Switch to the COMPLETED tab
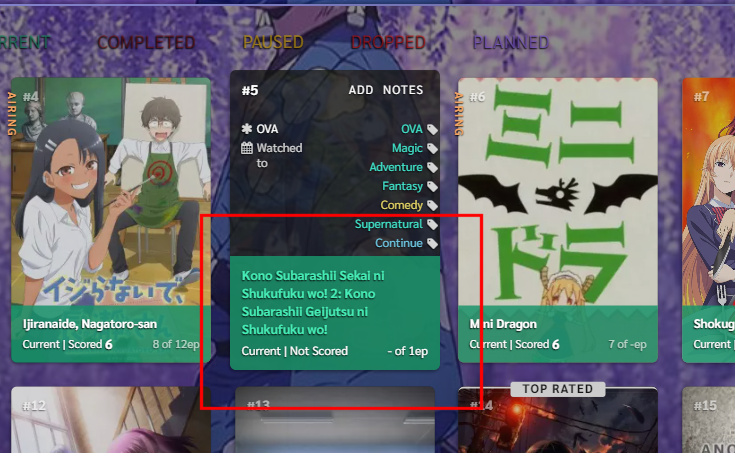 tap(146, 43)
